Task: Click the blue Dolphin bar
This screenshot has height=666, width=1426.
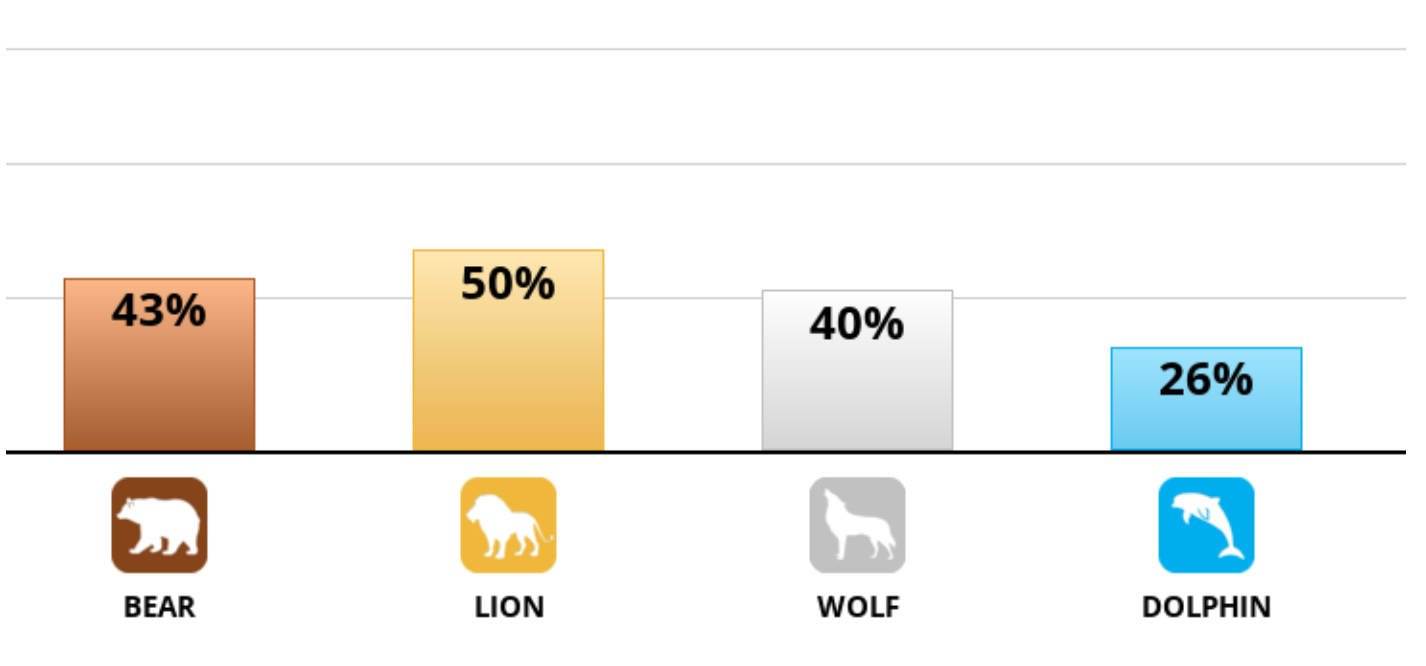Action: click(x=1206, y=400)
